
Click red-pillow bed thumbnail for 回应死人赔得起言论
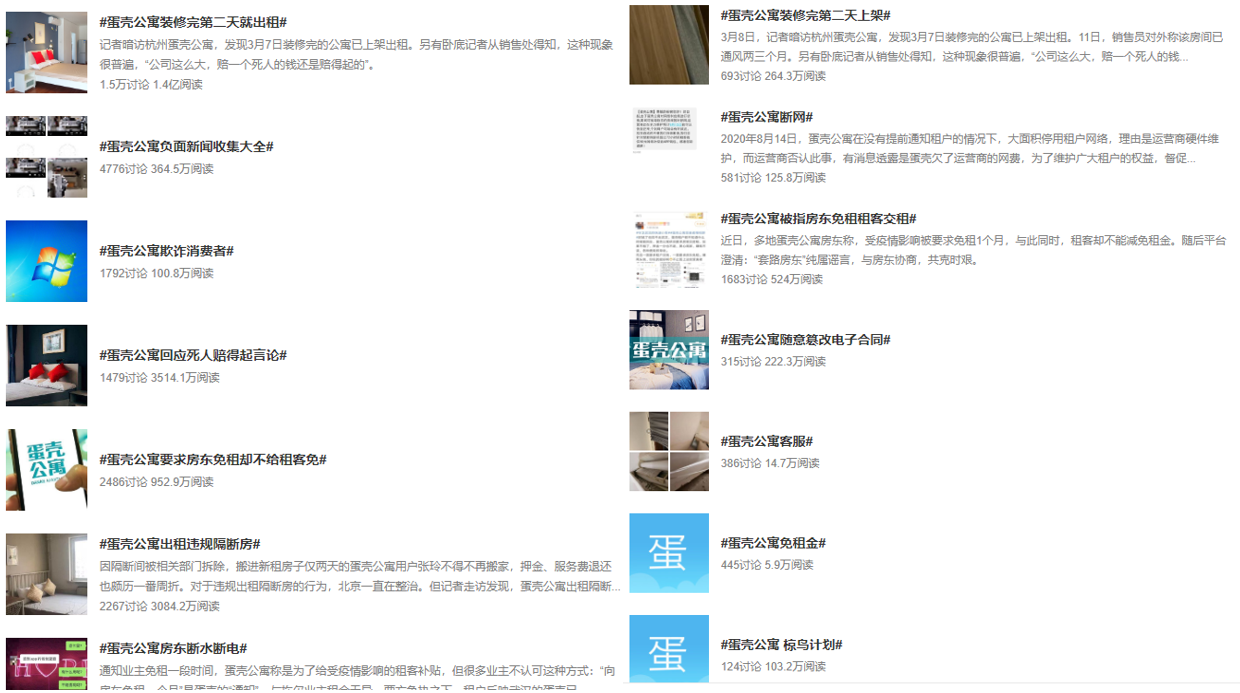46,365
